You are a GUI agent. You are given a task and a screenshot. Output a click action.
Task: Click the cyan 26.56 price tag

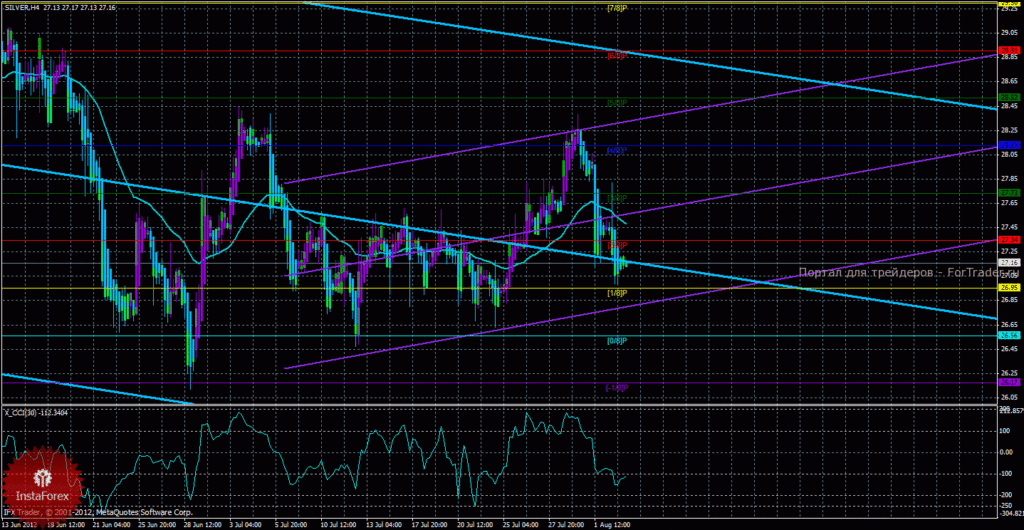[x=1008, y=335]
